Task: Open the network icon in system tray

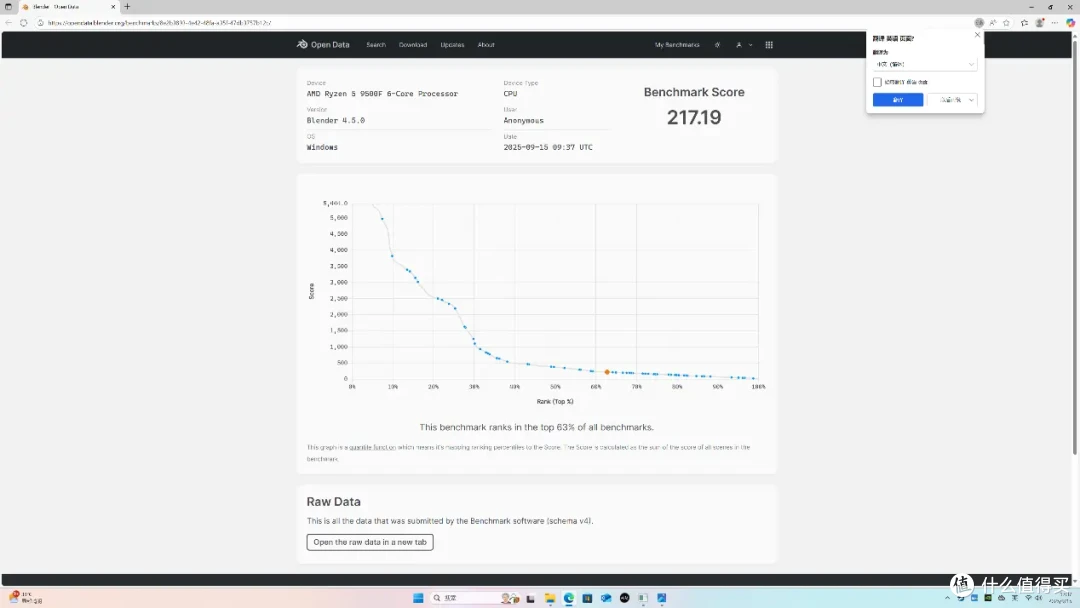Action: click(x=1028, y=598)
